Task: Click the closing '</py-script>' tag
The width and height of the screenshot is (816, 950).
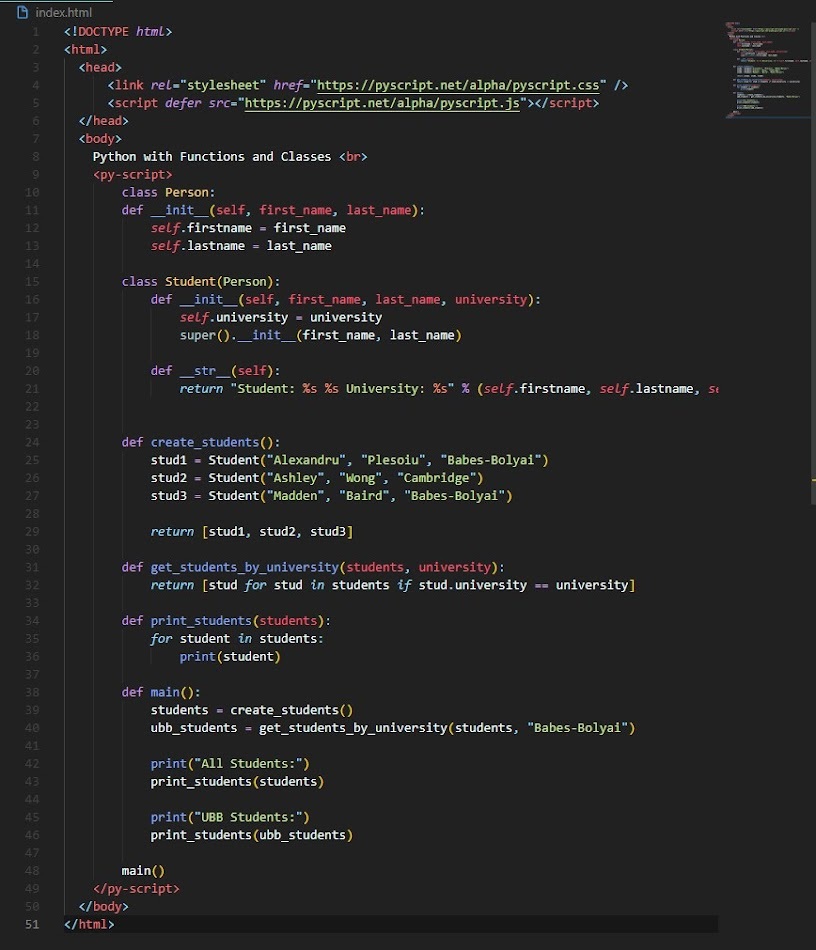Action: click(136, 889)
